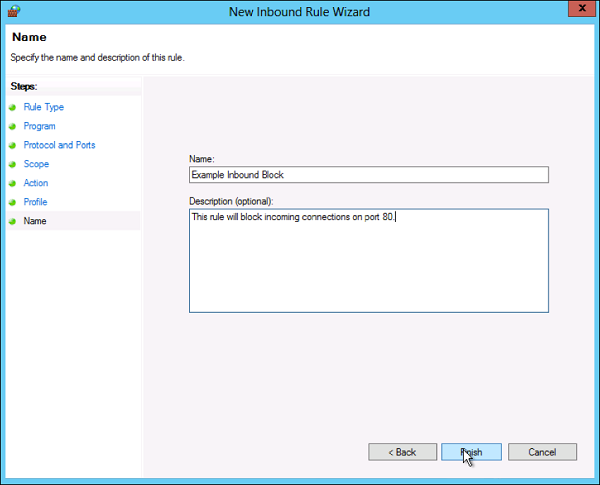600x485 pixels.
Task: Click the green bullet beside Rule Type
Action: pos(13,107)
